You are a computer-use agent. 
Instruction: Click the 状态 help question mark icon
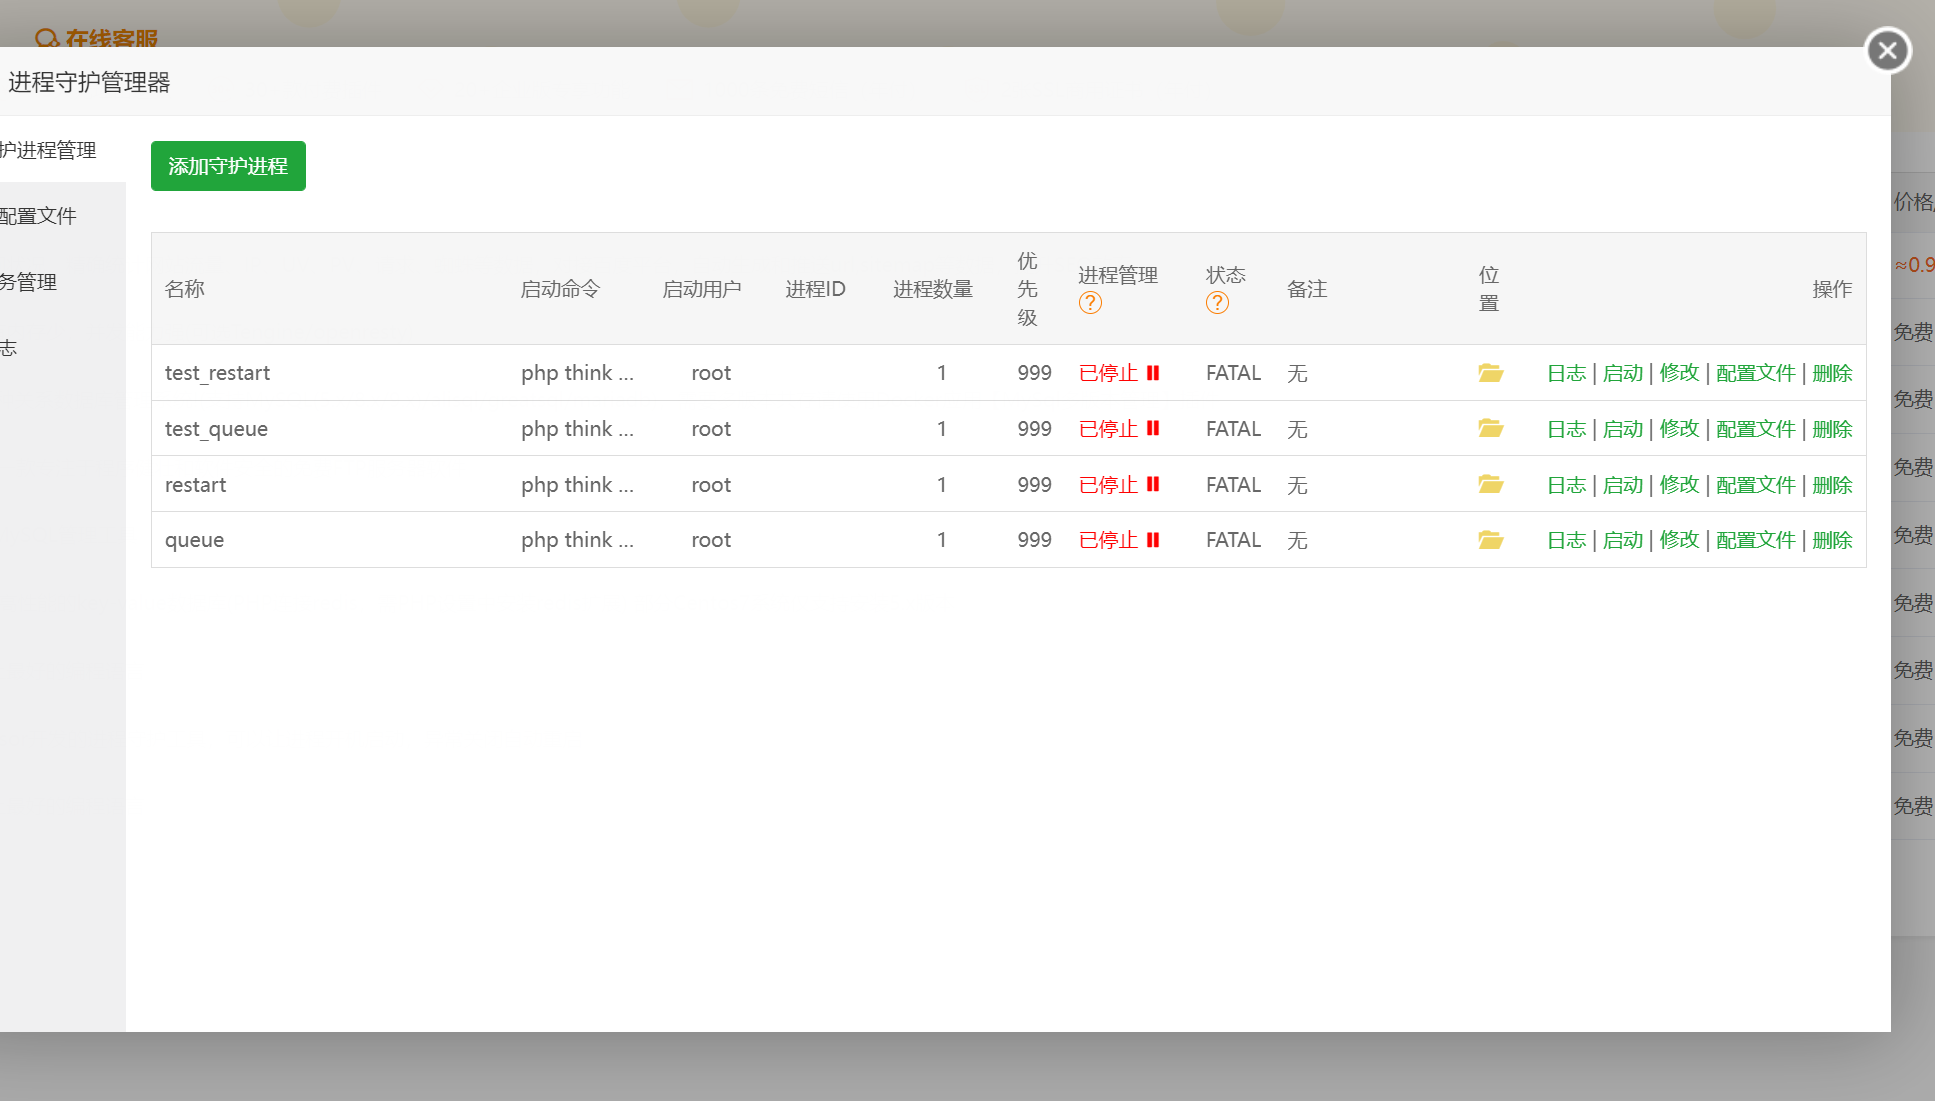coord(1217,303)
